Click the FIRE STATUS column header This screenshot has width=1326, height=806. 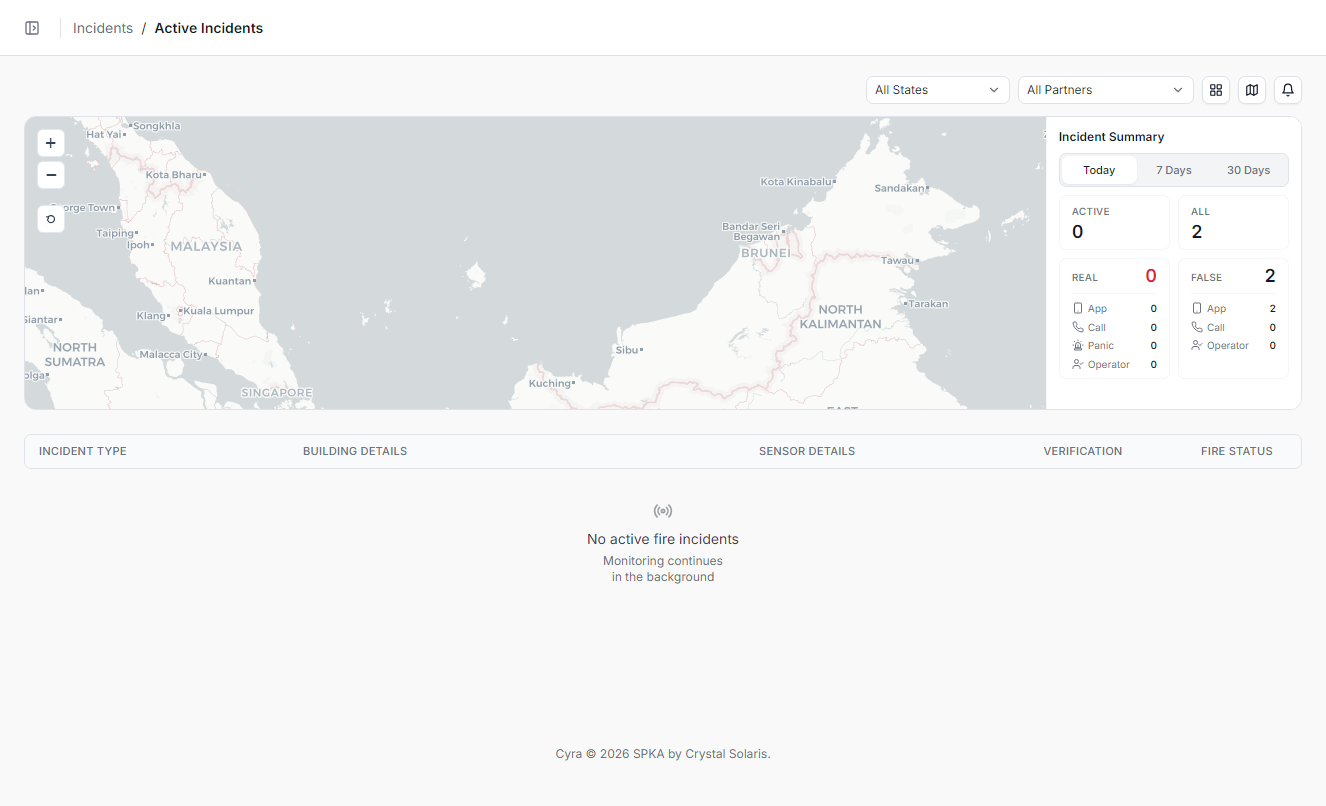click(x=1237, y=451)
